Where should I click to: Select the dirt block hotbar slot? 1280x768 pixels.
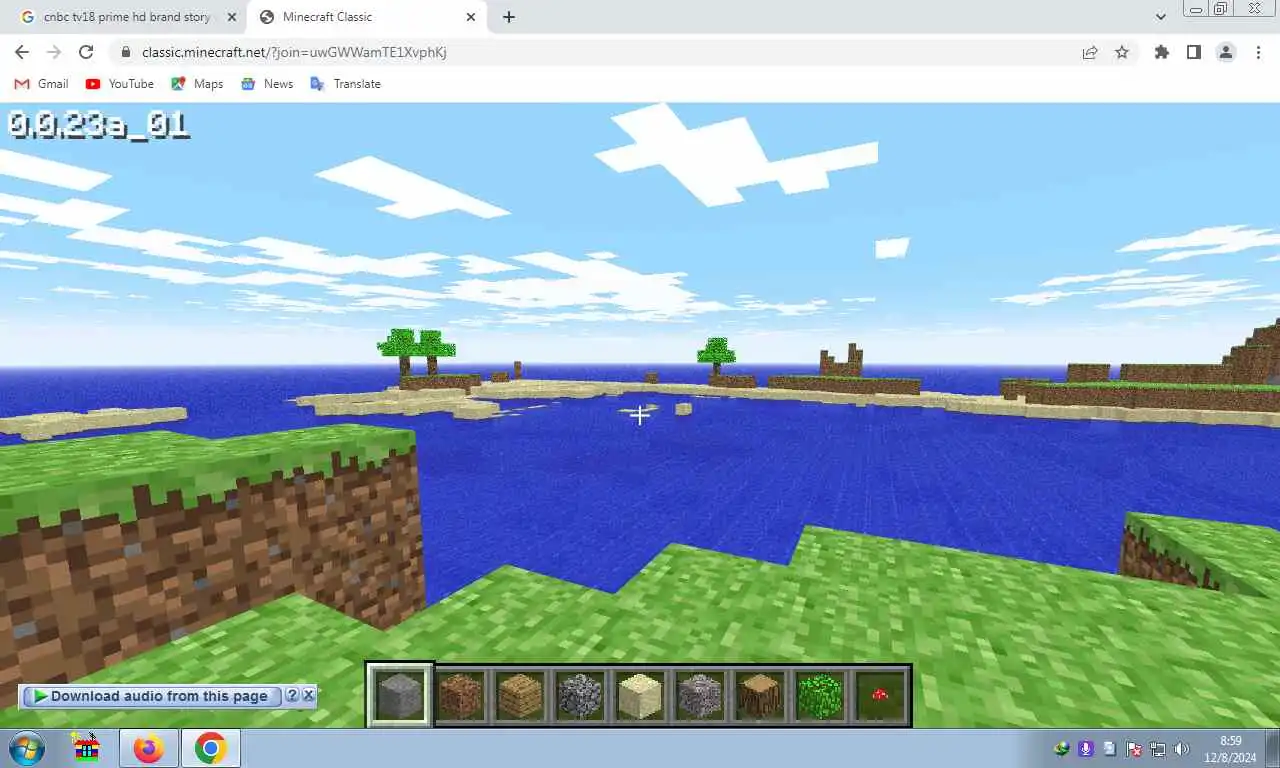(460, 695)
